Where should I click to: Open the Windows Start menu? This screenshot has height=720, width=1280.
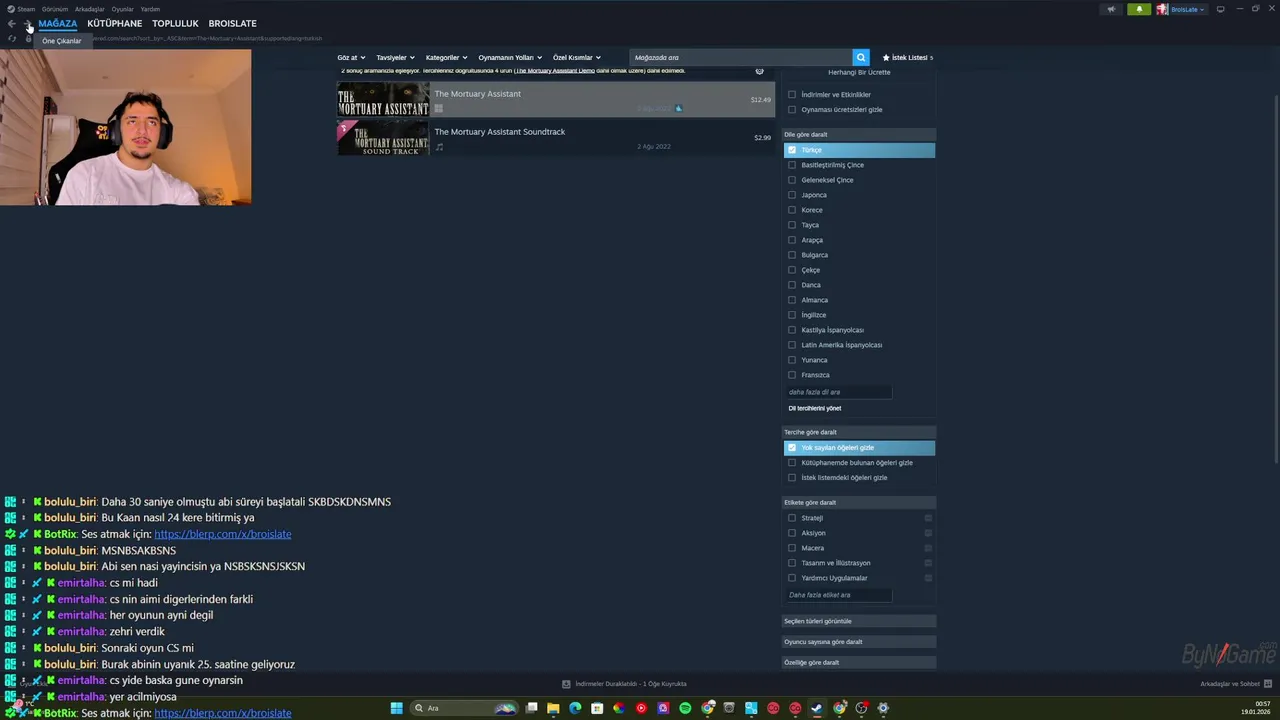[396, 708]
